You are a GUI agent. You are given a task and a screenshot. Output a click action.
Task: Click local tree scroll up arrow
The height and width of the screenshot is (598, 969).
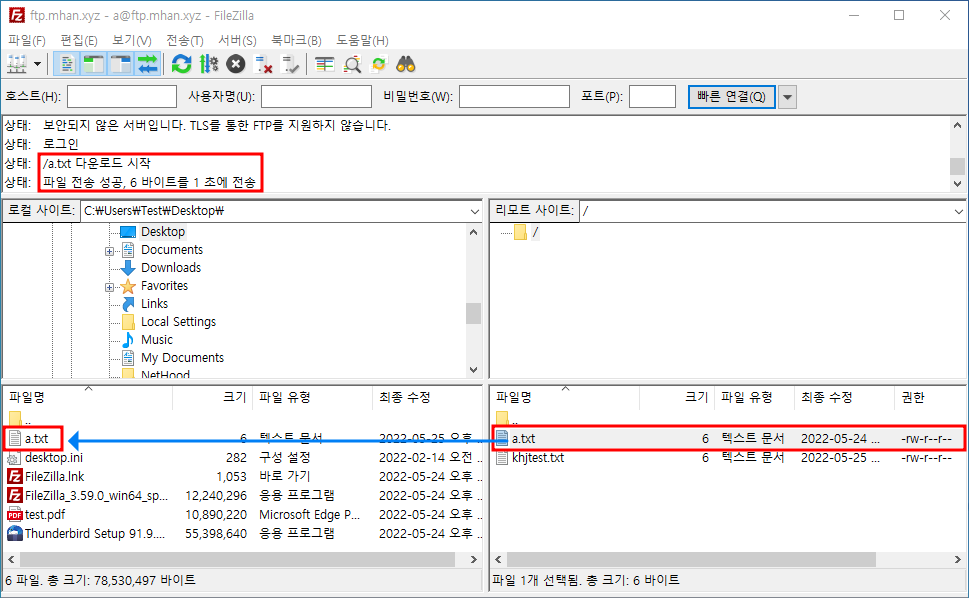[x=473, y=232]
